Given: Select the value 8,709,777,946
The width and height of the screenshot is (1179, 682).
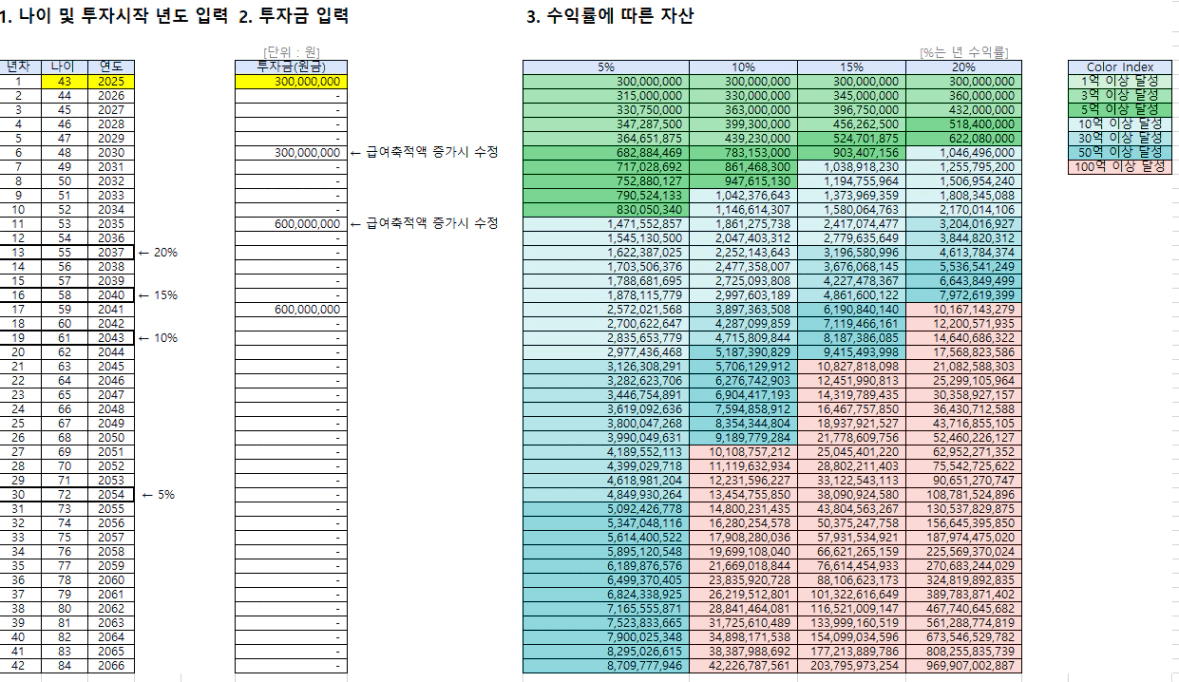Looking at the screenshot, I should [606, 665].
